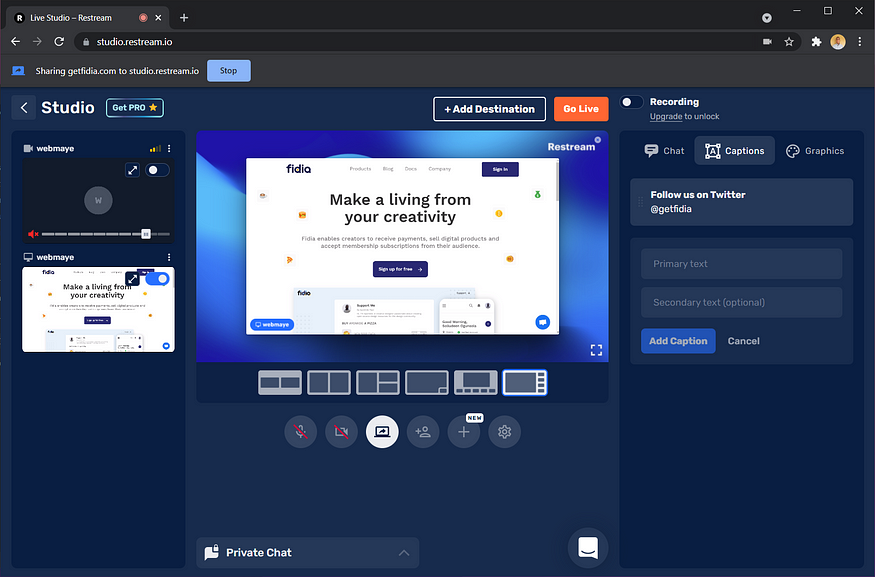Select screen with side thumbnails layout
875x577 pixels.
pos(525,383)
